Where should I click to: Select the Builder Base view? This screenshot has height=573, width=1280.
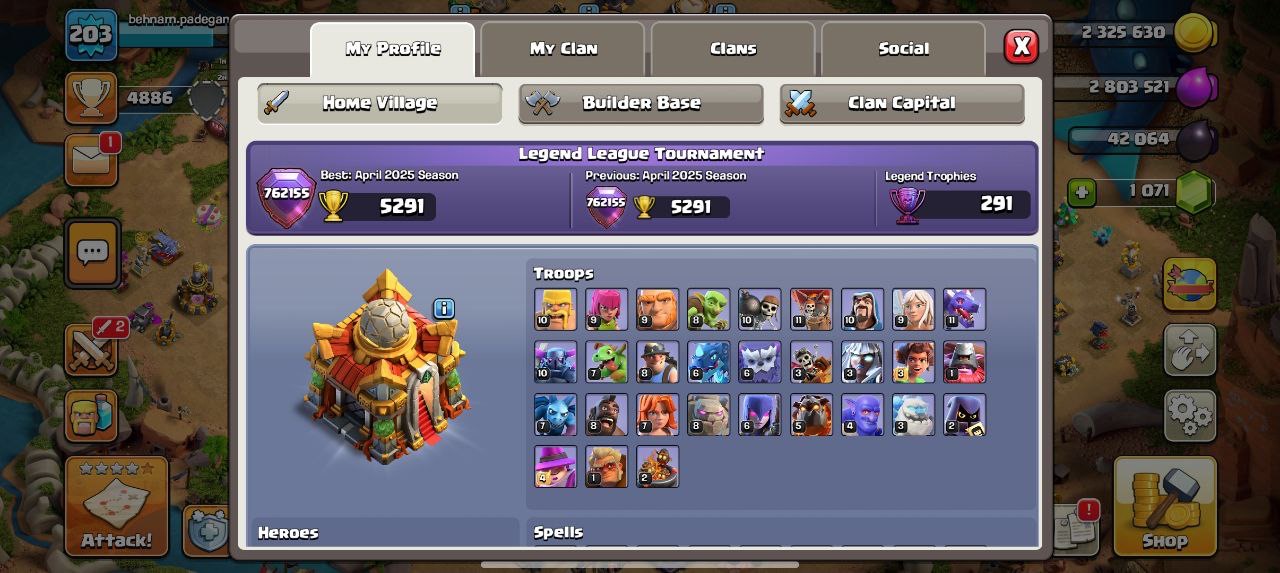[x=641, y=103]
